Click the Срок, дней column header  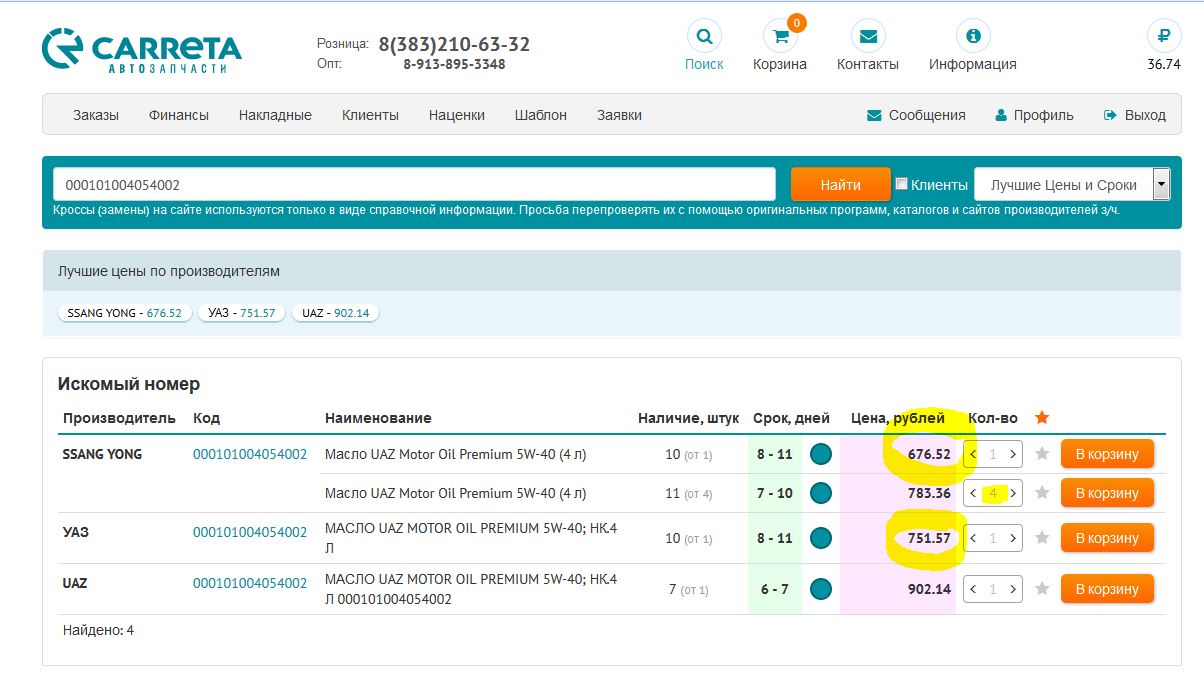point(790,418)
